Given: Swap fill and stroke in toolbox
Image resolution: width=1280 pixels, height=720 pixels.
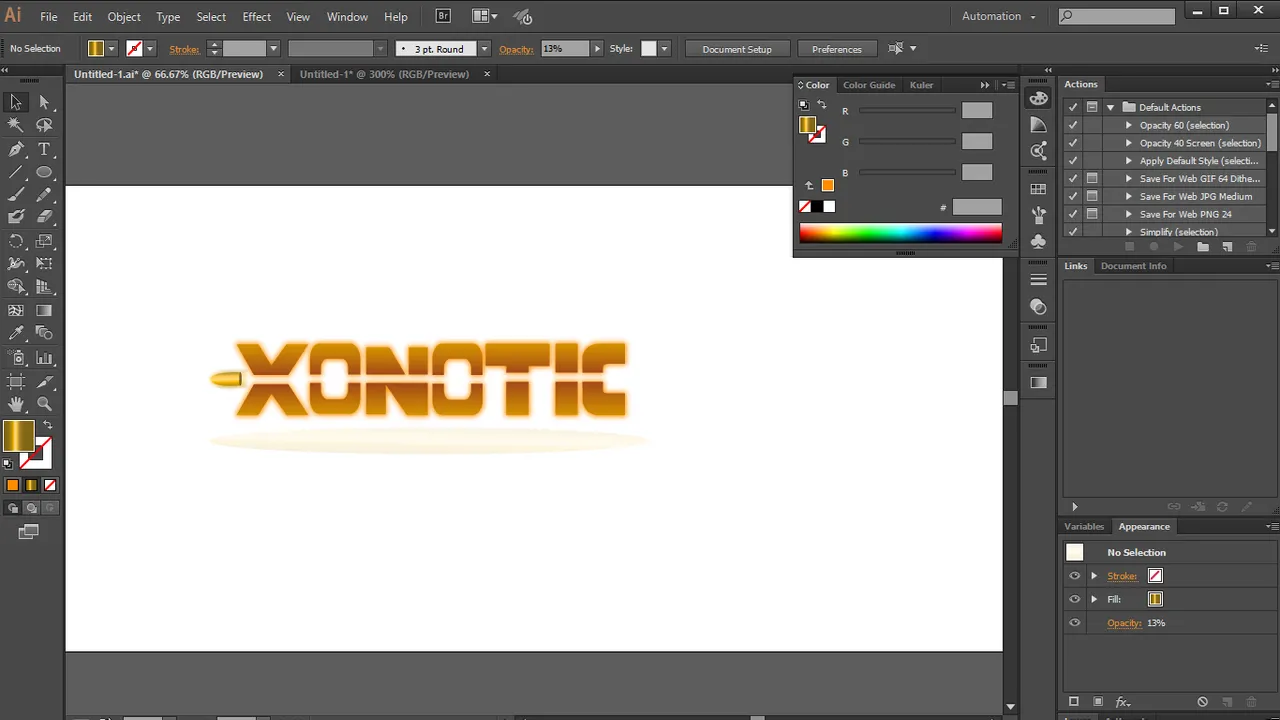Looking at the screenshot, I should pyautogui.click(x=47, y=426).
